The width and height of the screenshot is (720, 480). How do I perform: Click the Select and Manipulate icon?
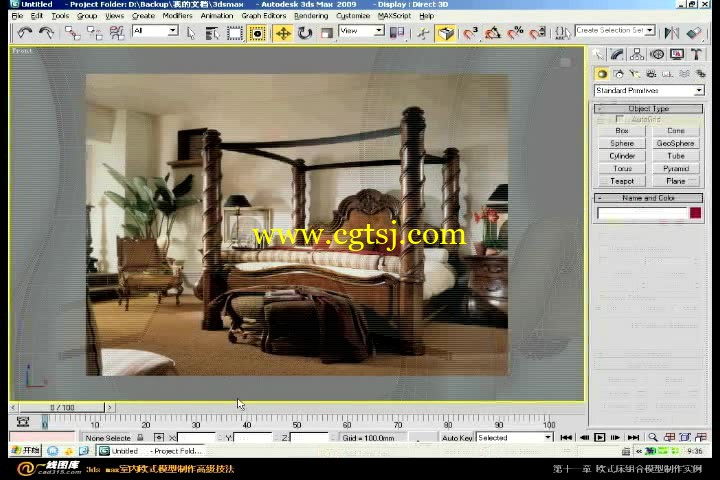(423, 33)
